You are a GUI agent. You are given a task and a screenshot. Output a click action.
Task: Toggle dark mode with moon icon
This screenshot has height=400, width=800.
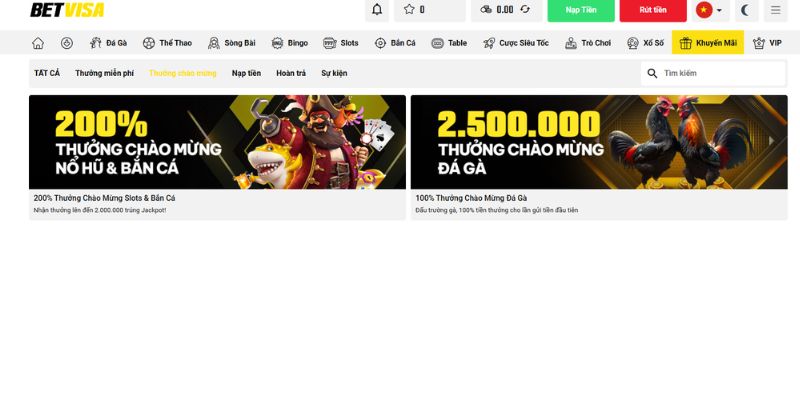746,10
